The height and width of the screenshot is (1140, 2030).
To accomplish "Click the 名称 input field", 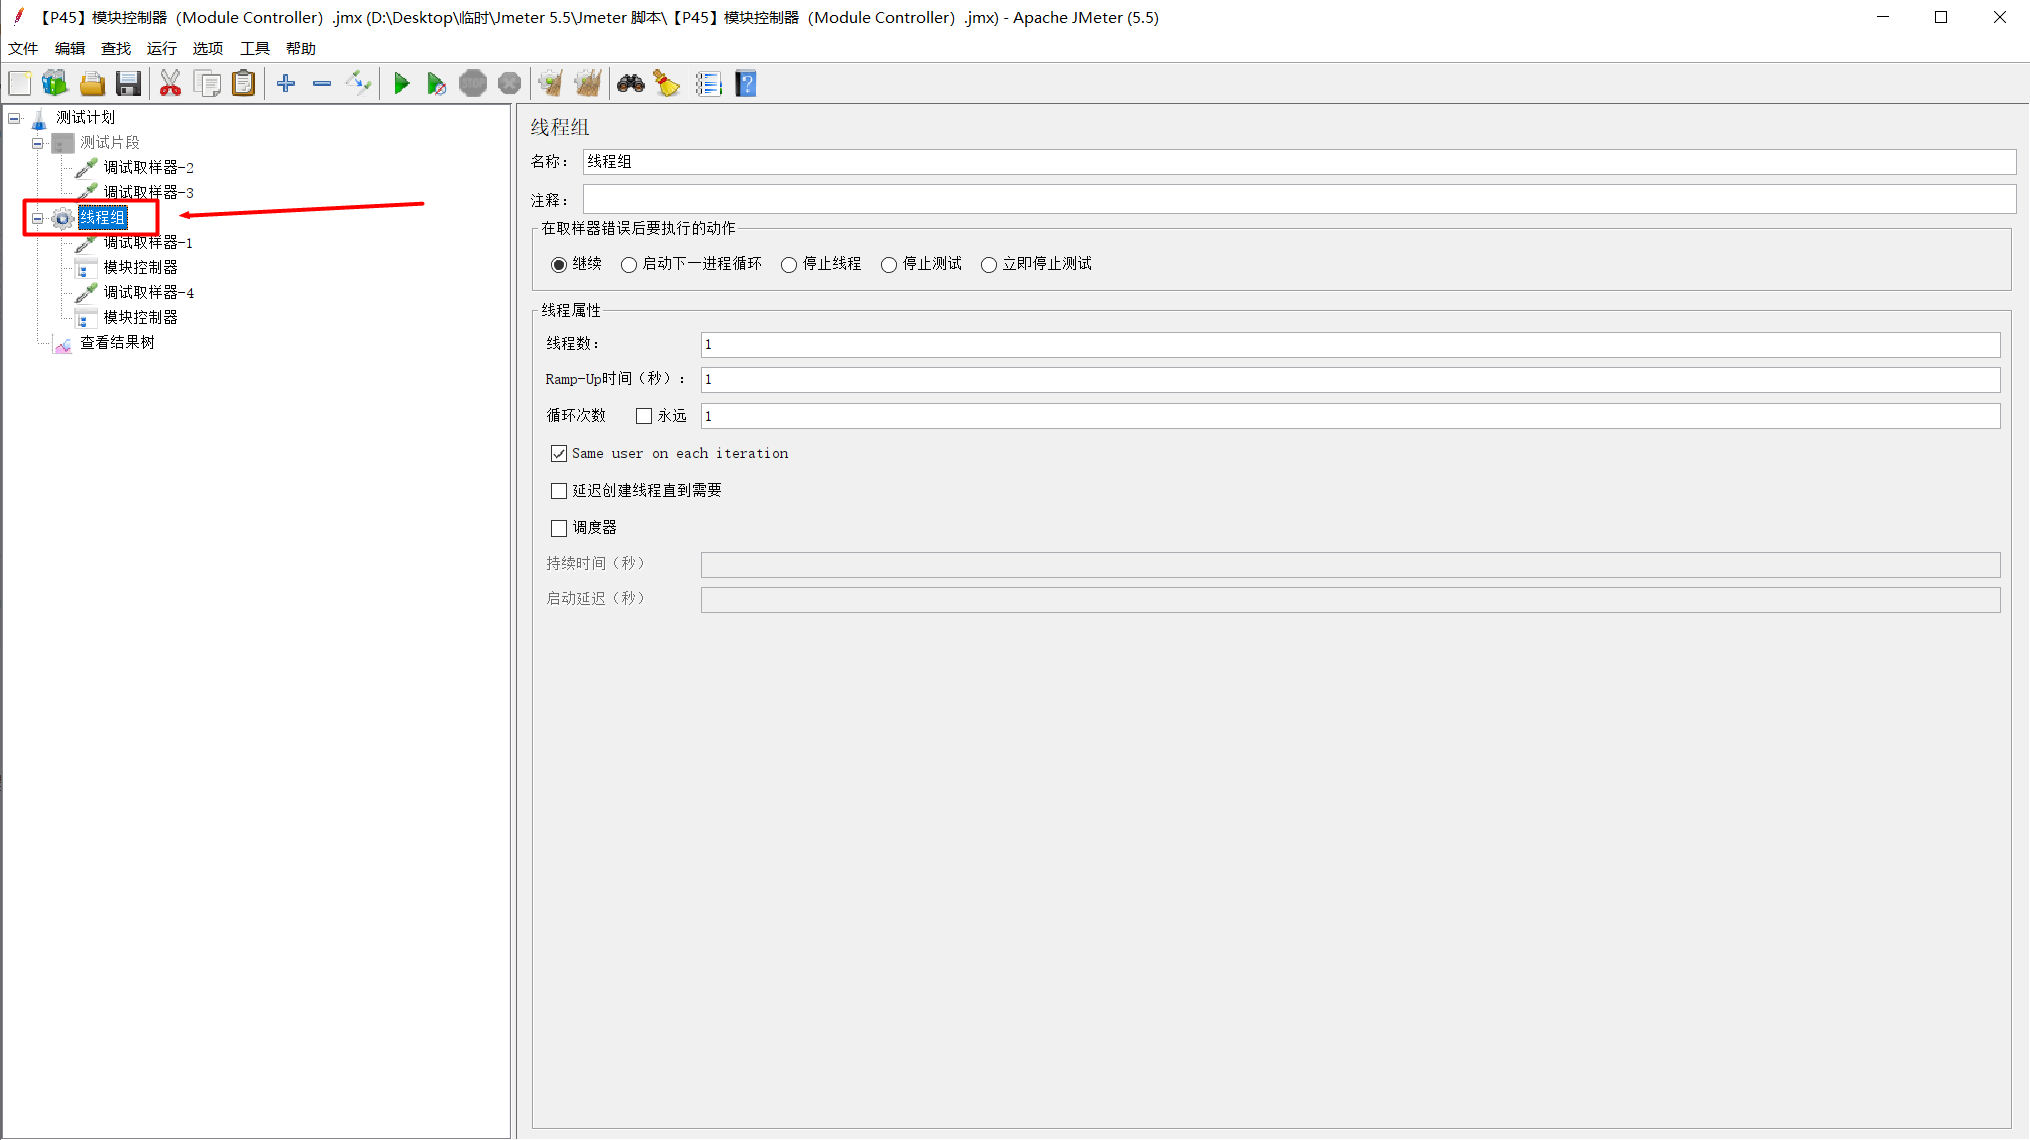I will click(1299, 162).
